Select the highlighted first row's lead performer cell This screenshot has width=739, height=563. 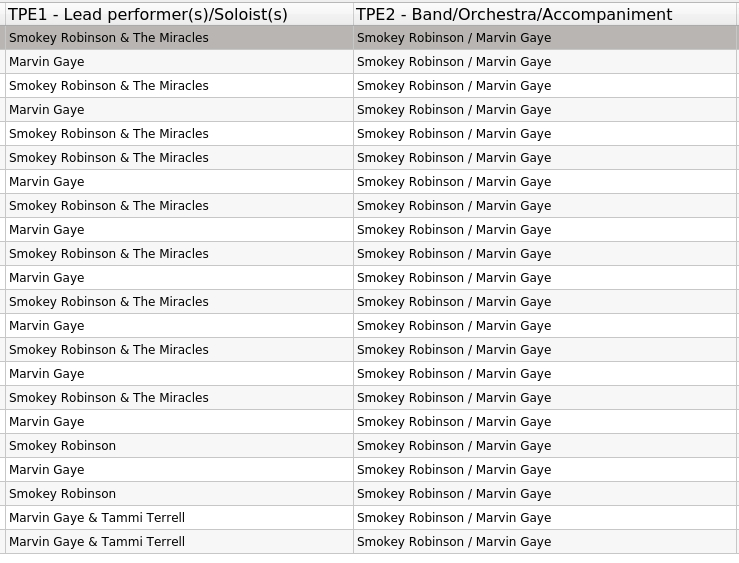pyautogui.click(x=109, y=38)
